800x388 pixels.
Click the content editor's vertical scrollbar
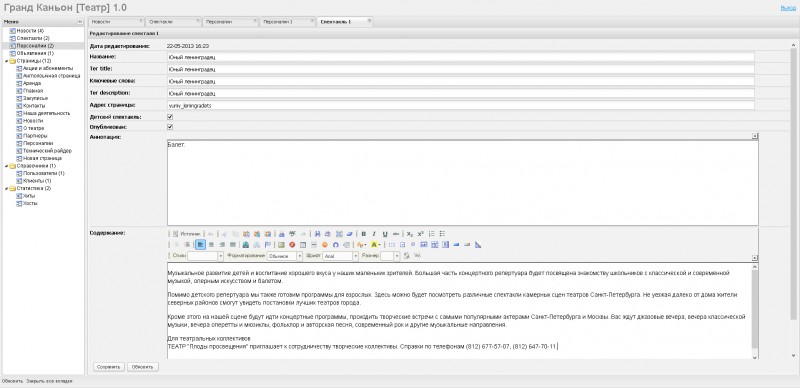point(755,310)
